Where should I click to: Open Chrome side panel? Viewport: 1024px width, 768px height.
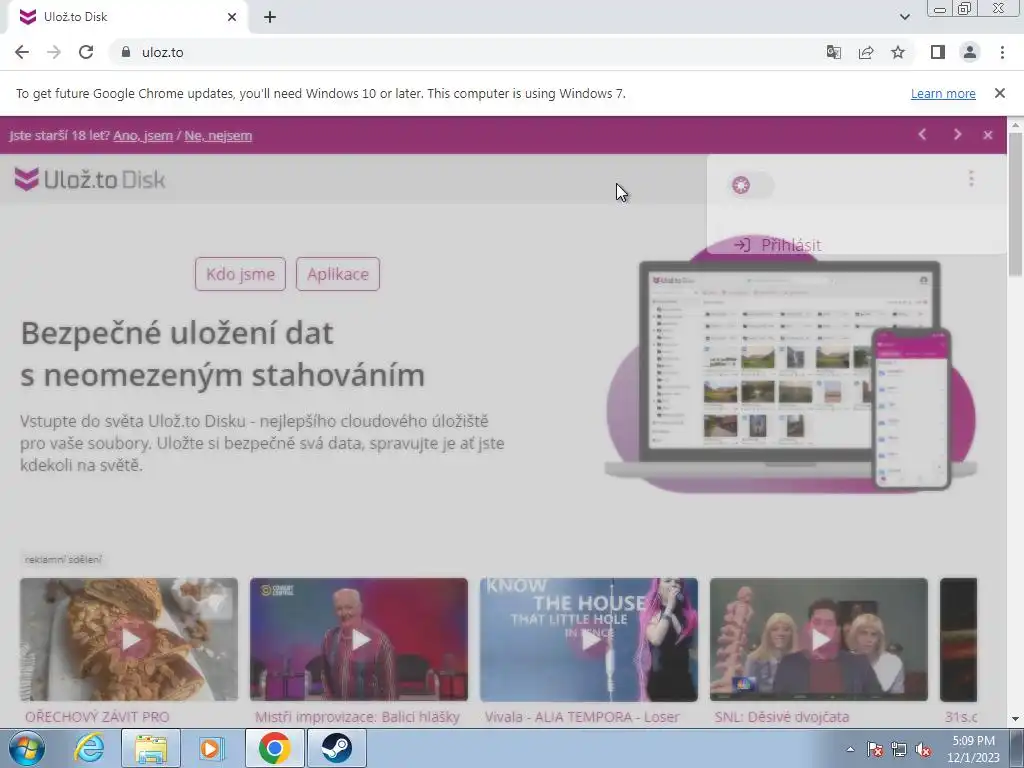tap(938, 52)
